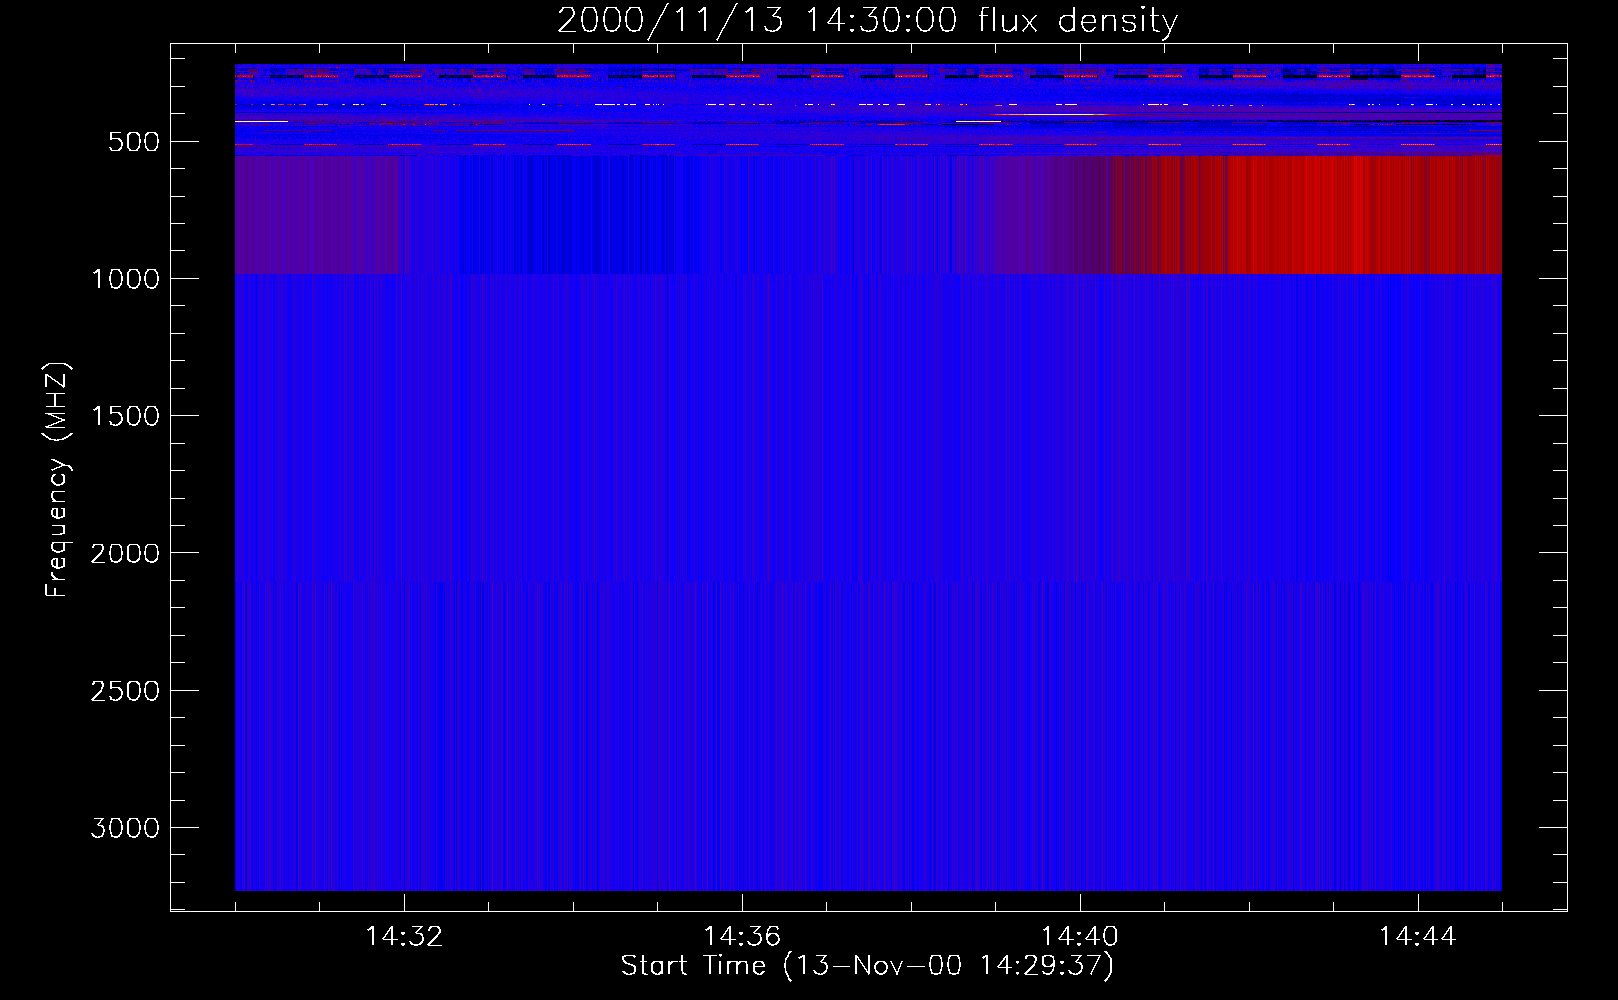Click the 14:36 time tick label

pyautogui.click(x=742, y=937)
